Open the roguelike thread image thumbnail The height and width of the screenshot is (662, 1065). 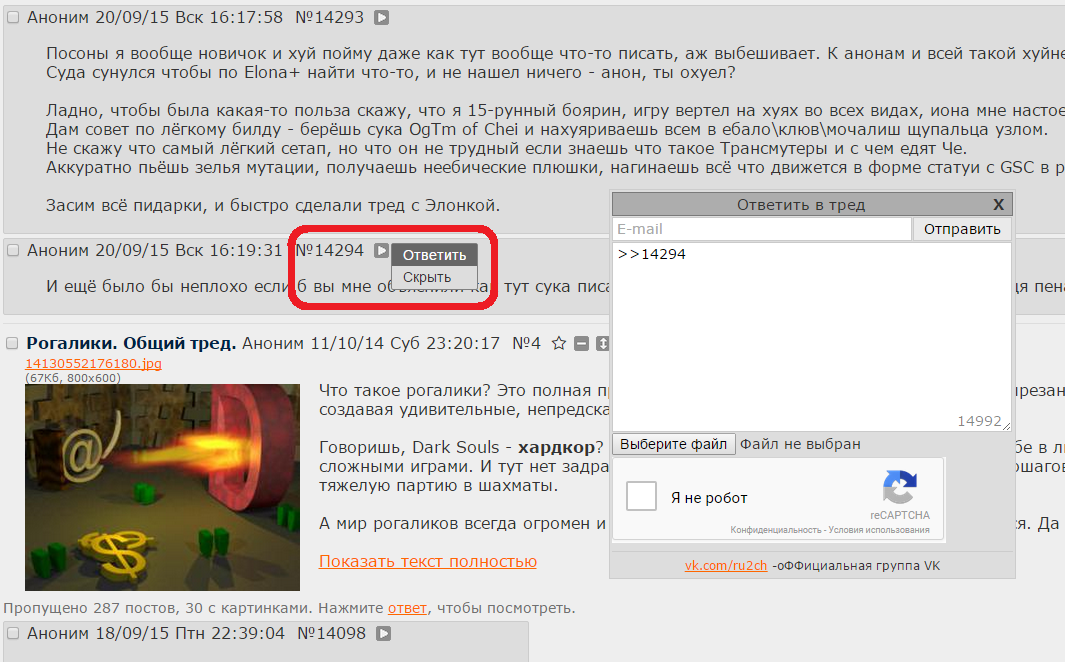coord(162,488)
